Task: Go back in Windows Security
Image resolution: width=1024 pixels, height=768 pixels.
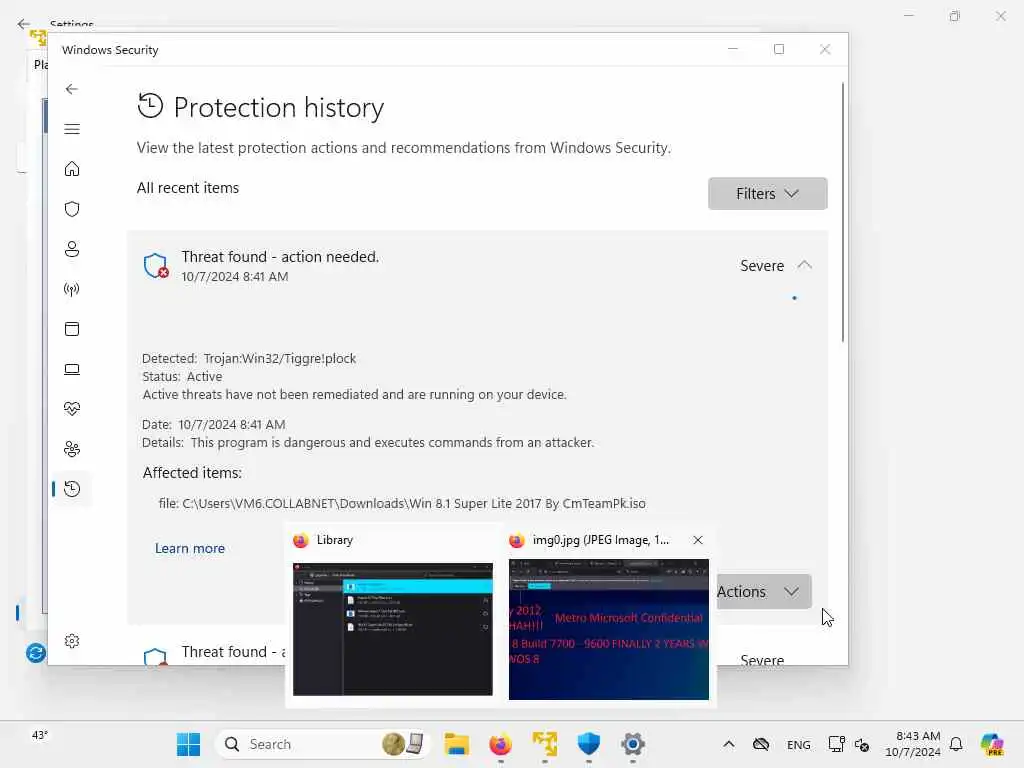Action: click(72, 89)
